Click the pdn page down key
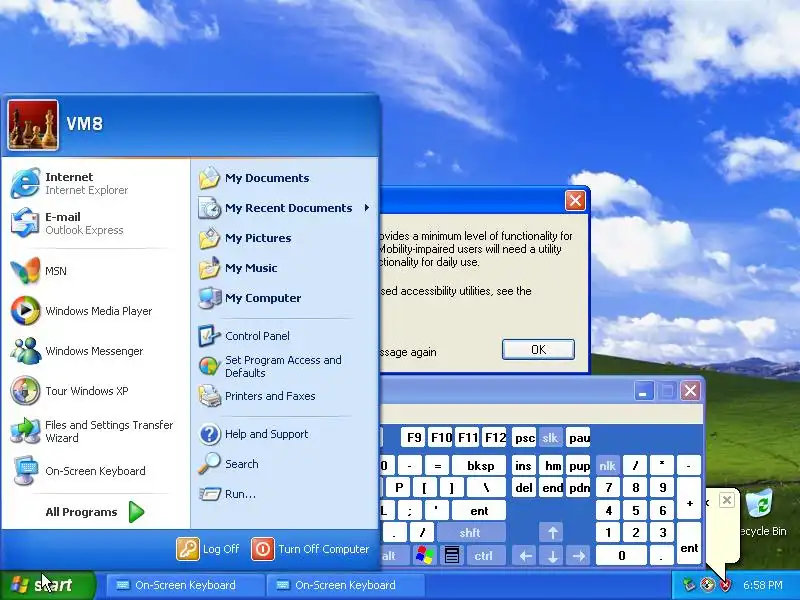 click(579, 488)
